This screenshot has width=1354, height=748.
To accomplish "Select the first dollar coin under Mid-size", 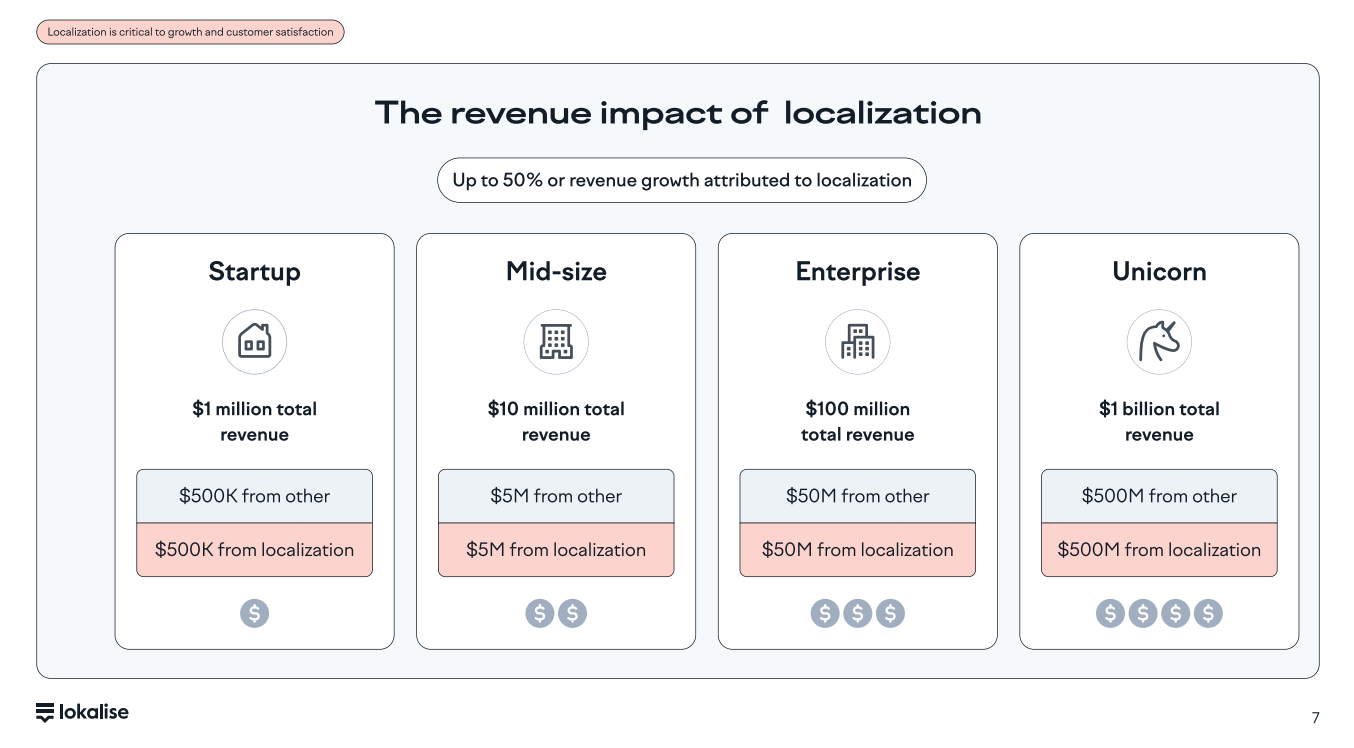I will click(x=540, y=613).
